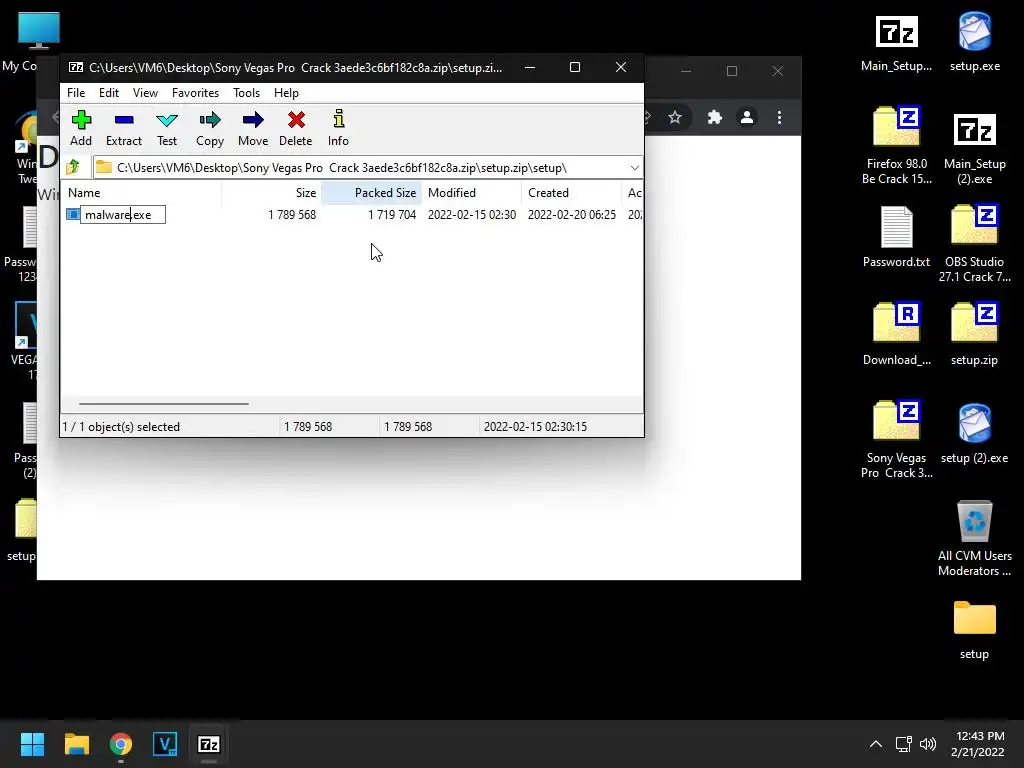Open the View menu

pos(145,93)
